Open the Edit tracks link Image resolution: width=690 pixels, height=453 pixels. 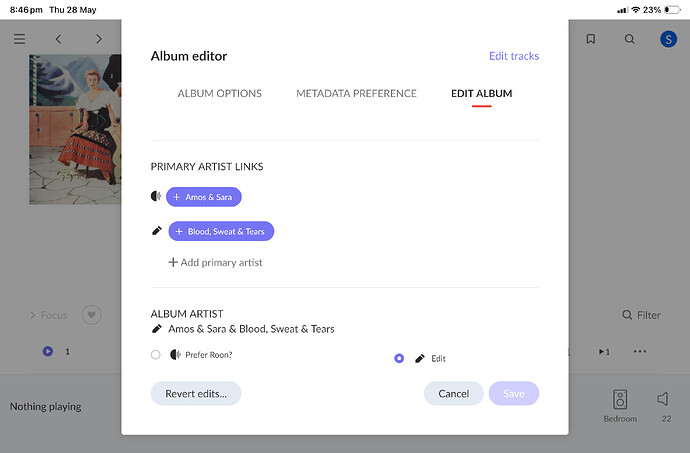coord(514,56)
